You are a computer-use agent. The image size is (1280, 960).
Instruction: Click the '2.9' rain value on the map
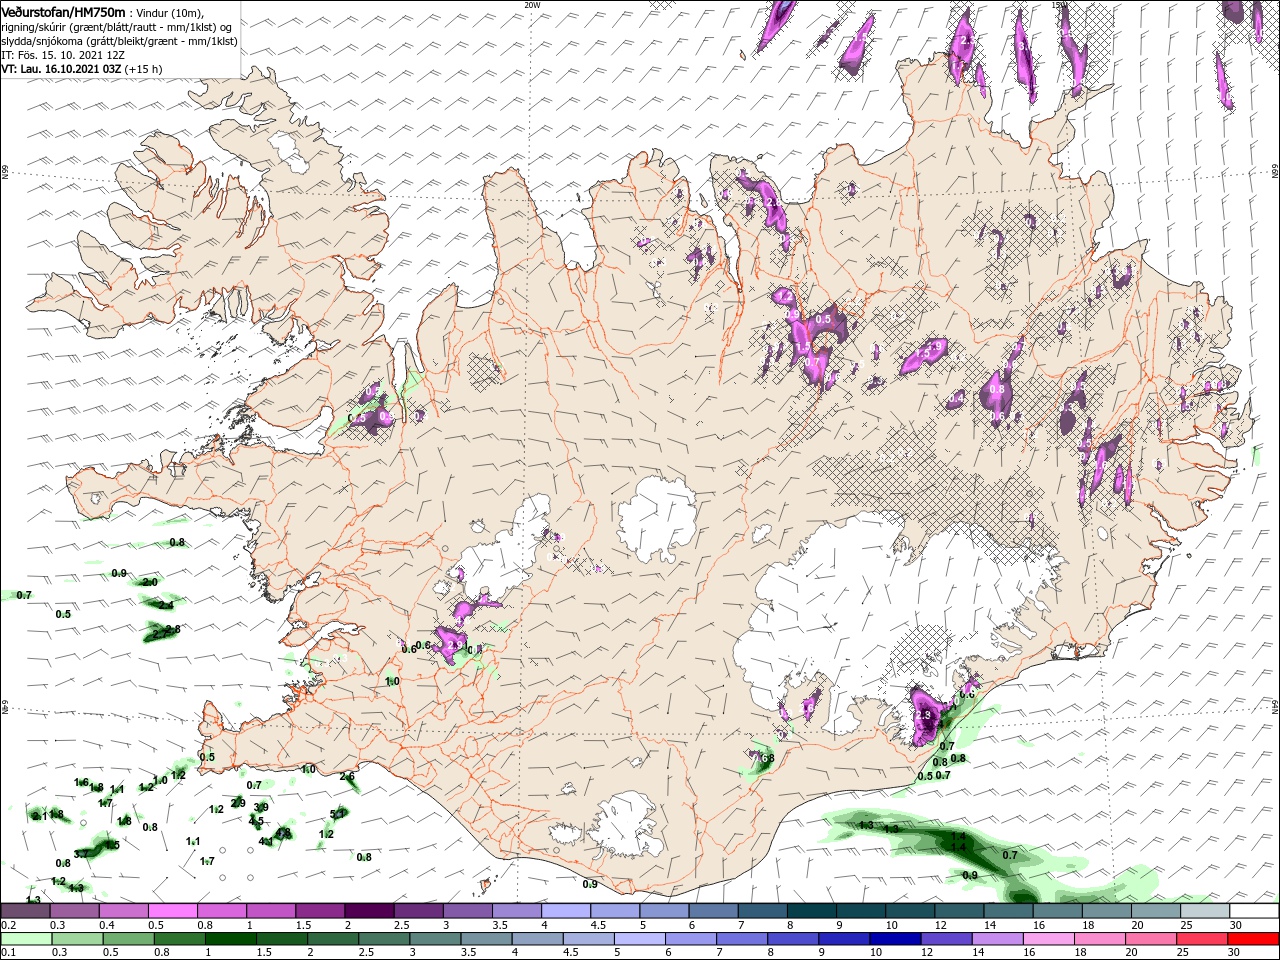[x=238, y=803]
